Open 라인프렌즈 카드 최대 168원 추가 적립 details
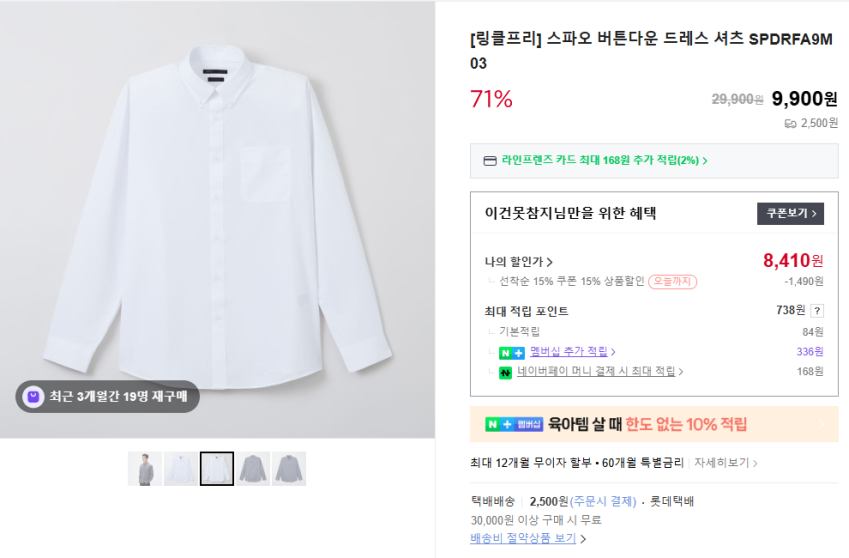 tap(604, 160)
